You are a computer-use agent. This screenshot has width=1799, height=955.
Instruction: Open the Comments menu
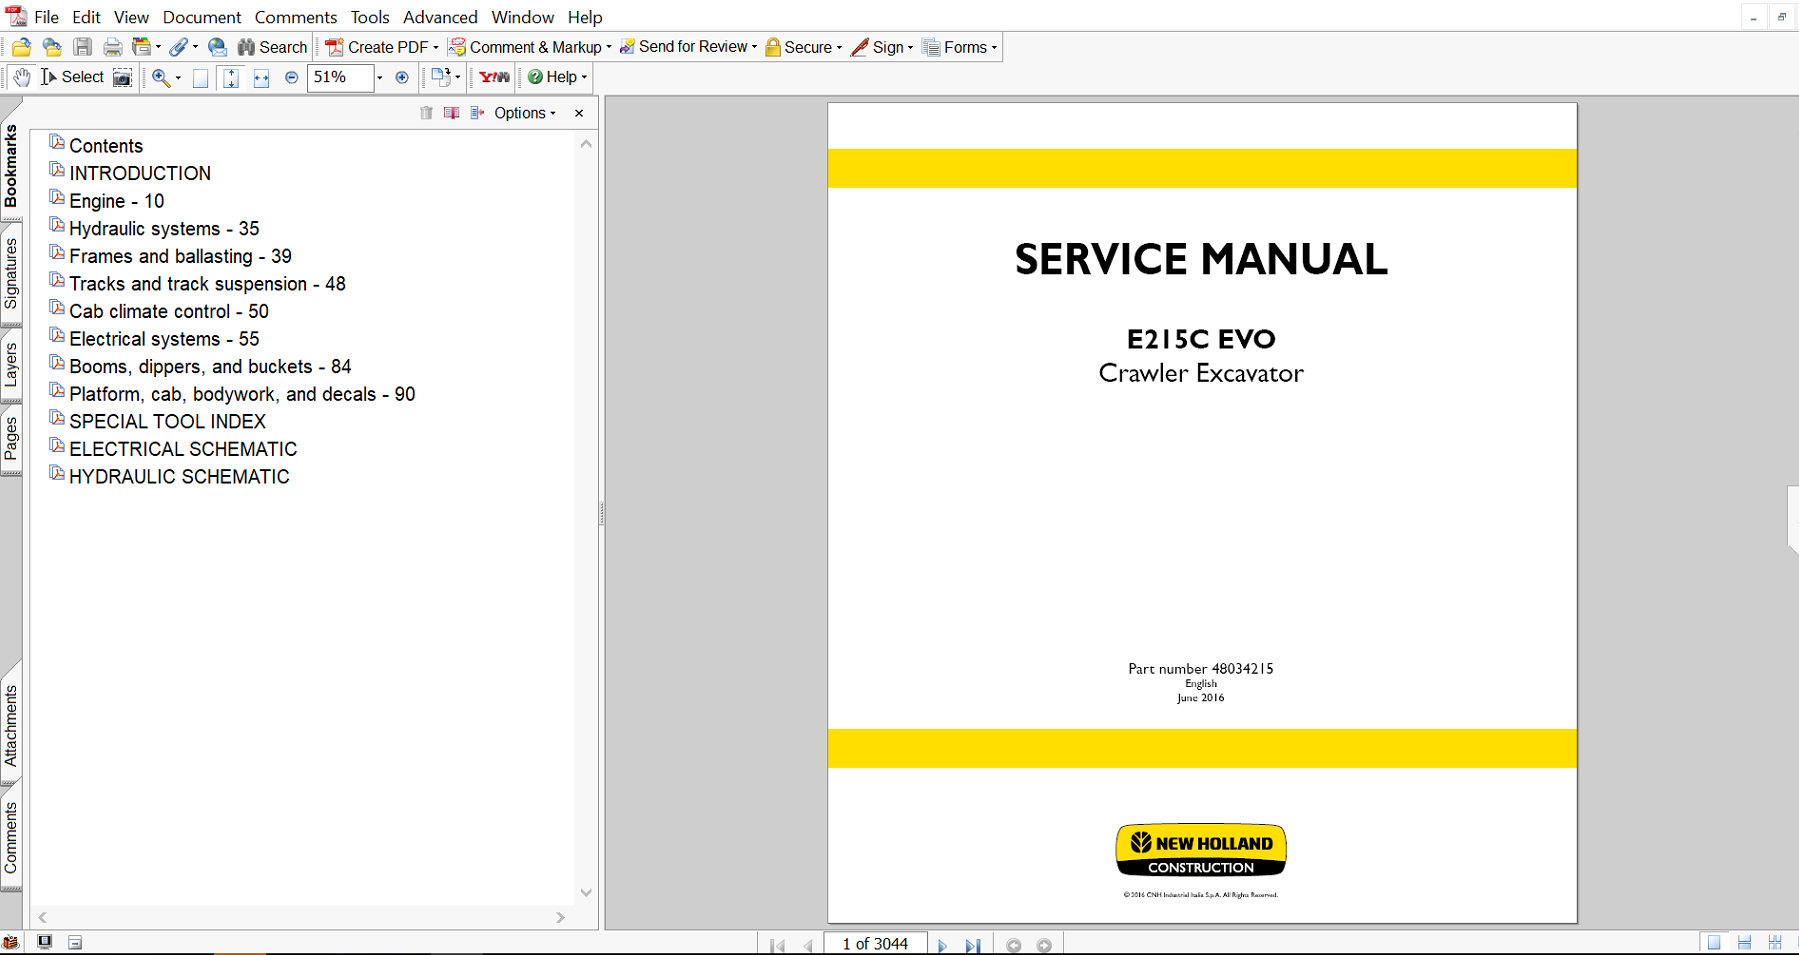pos(296,17)
